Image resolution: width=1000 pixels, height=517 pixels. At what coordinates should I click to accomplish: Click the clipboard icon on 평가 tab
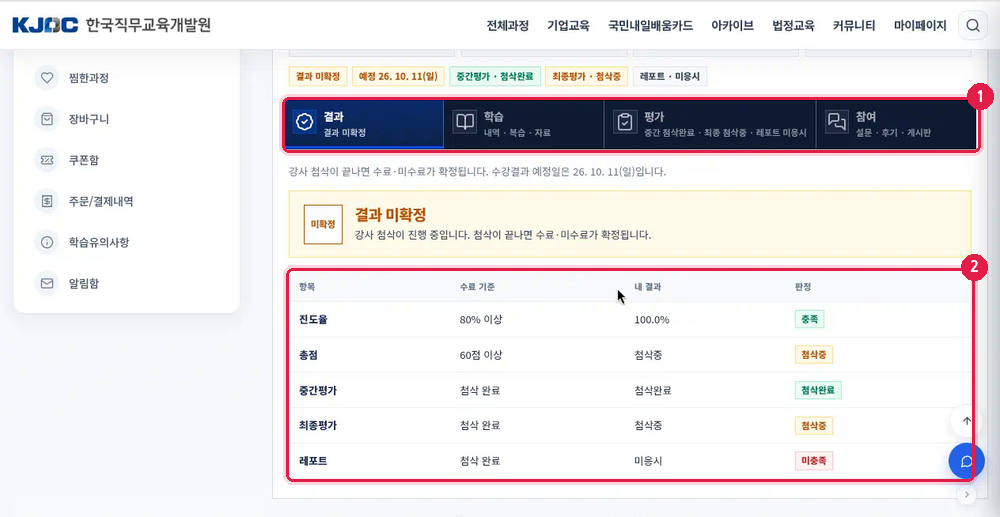626,122
